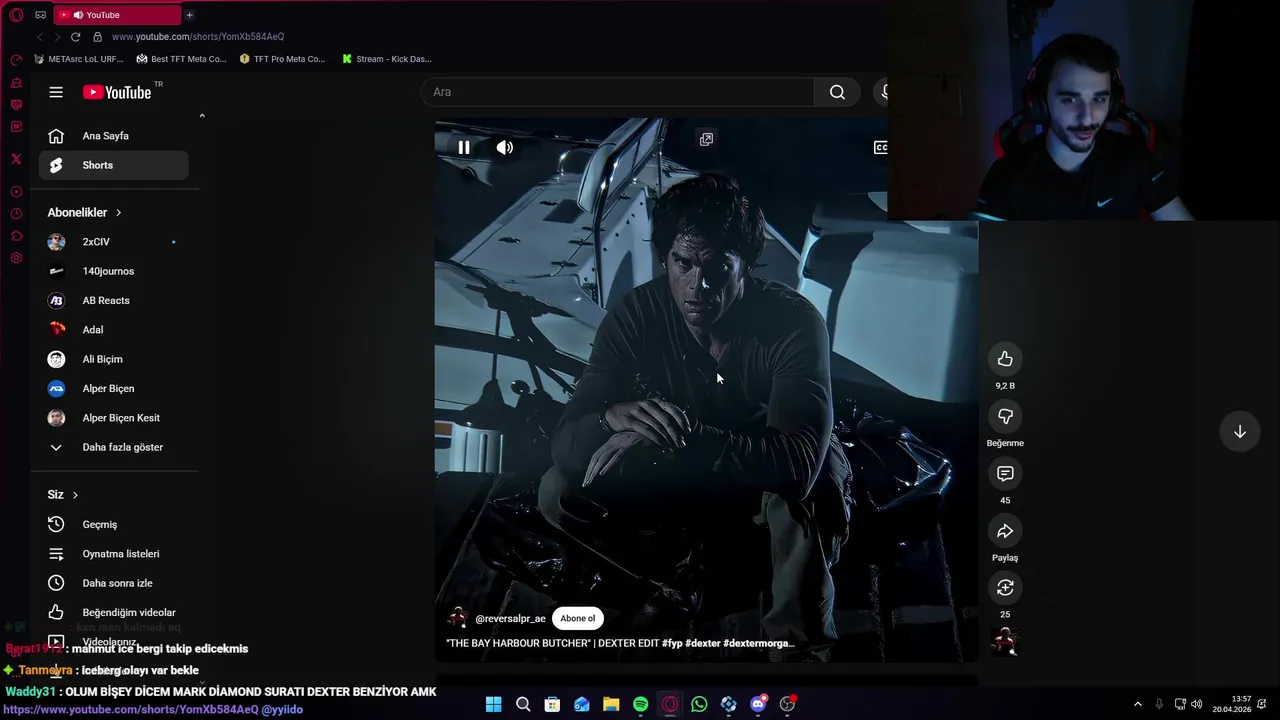Image resolution: width=1280 pixels, height=720 pixels.
Task: Toggle closed captions on the Short
Action: 880,147
